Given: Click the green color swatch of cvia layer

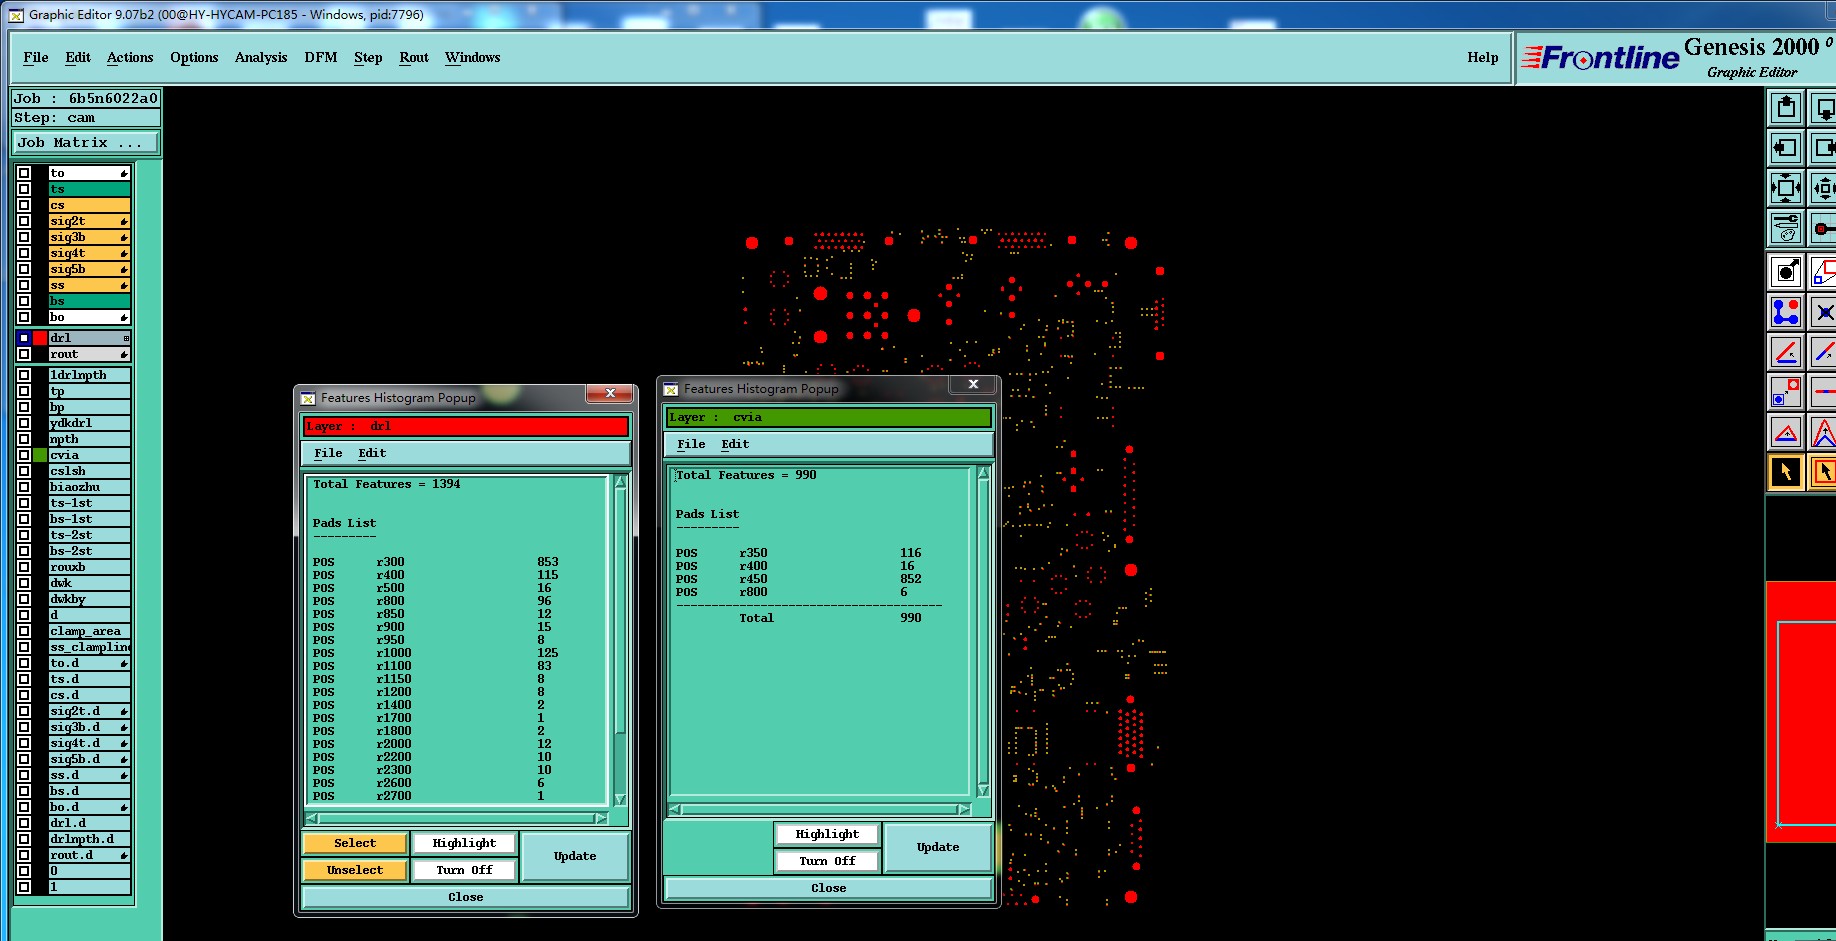Looking at the screenshot, I should coord(40,455).
